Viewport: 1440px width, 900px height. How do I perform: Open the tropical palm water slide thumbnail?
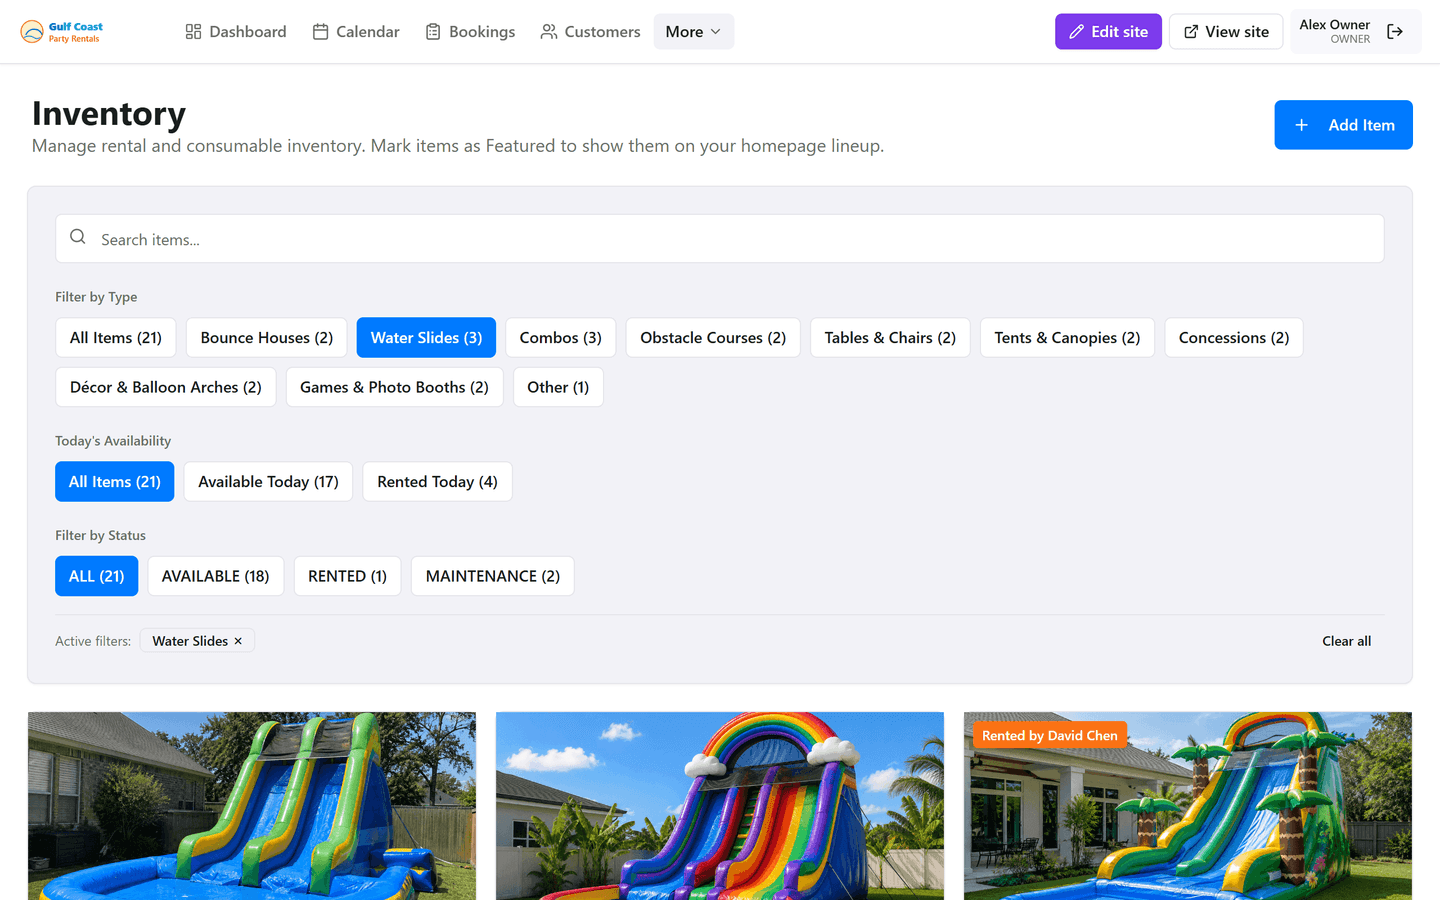tap(1188, 806)
